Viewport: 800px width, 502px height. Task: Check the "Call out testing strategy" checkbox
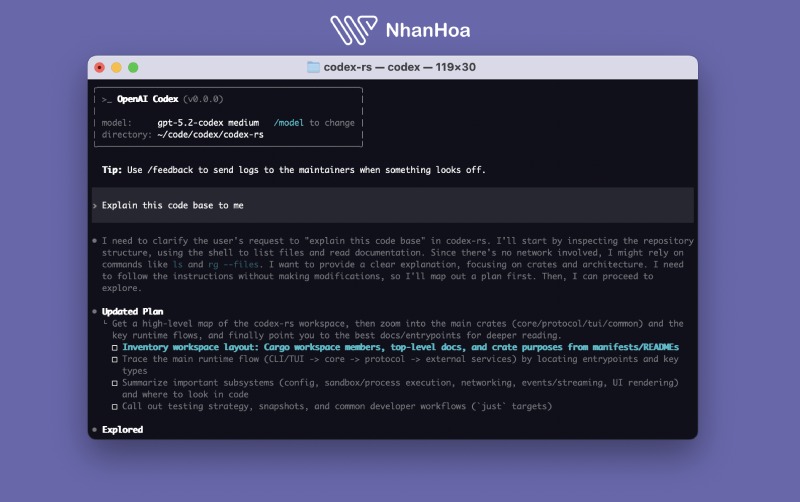coord(115,407)
